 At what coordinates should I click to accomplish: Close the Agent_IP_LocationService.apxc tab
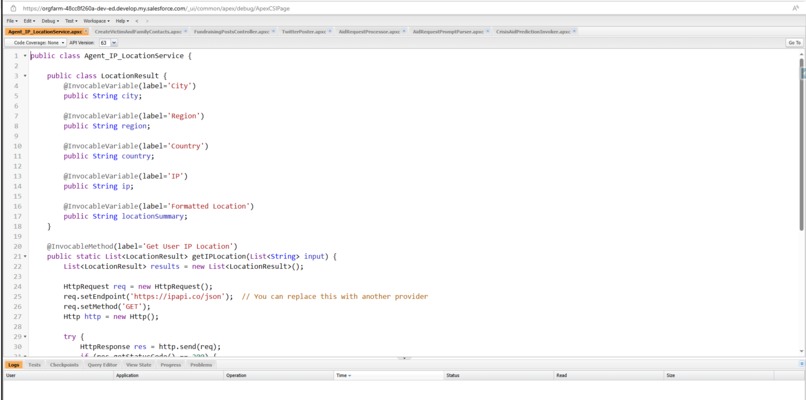point(86,31)
